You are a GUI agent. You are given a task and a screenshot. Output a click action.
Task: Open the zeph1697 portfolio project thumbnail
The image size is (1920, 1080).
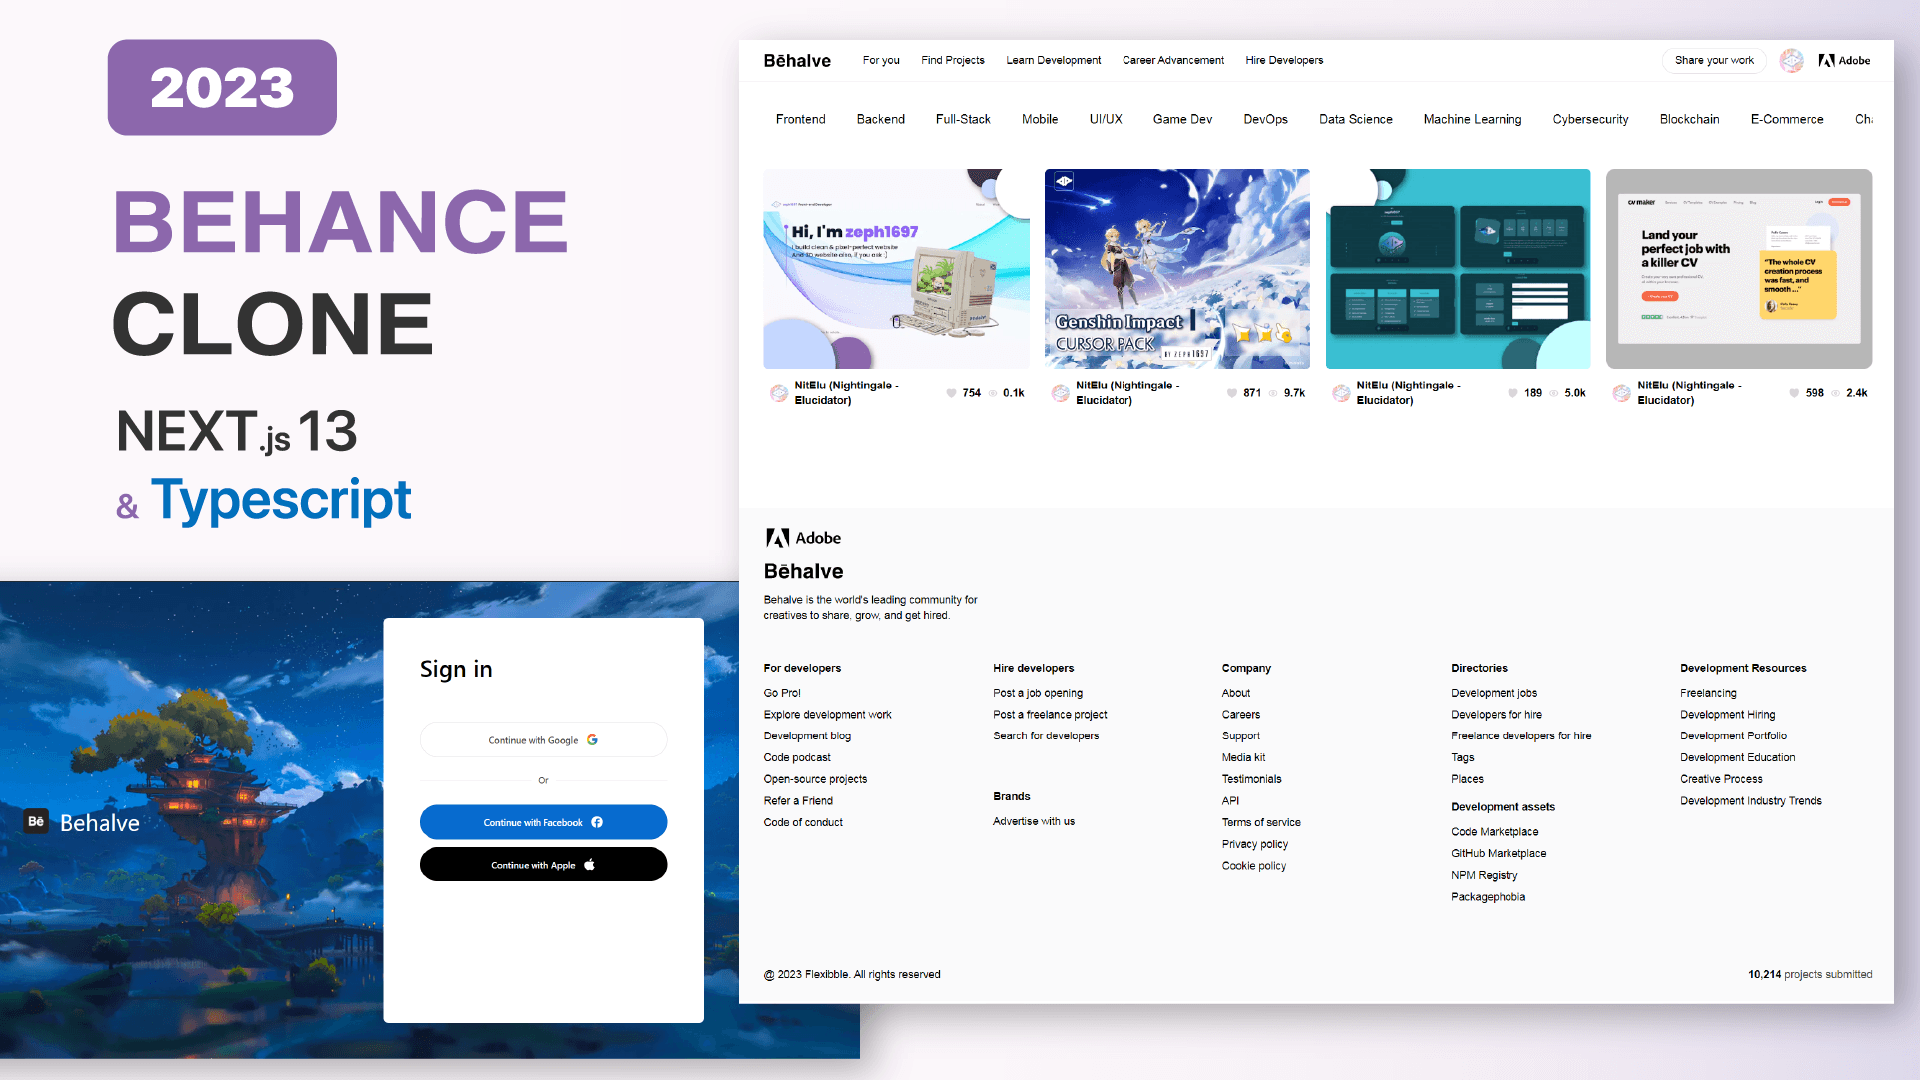point(896,269)
